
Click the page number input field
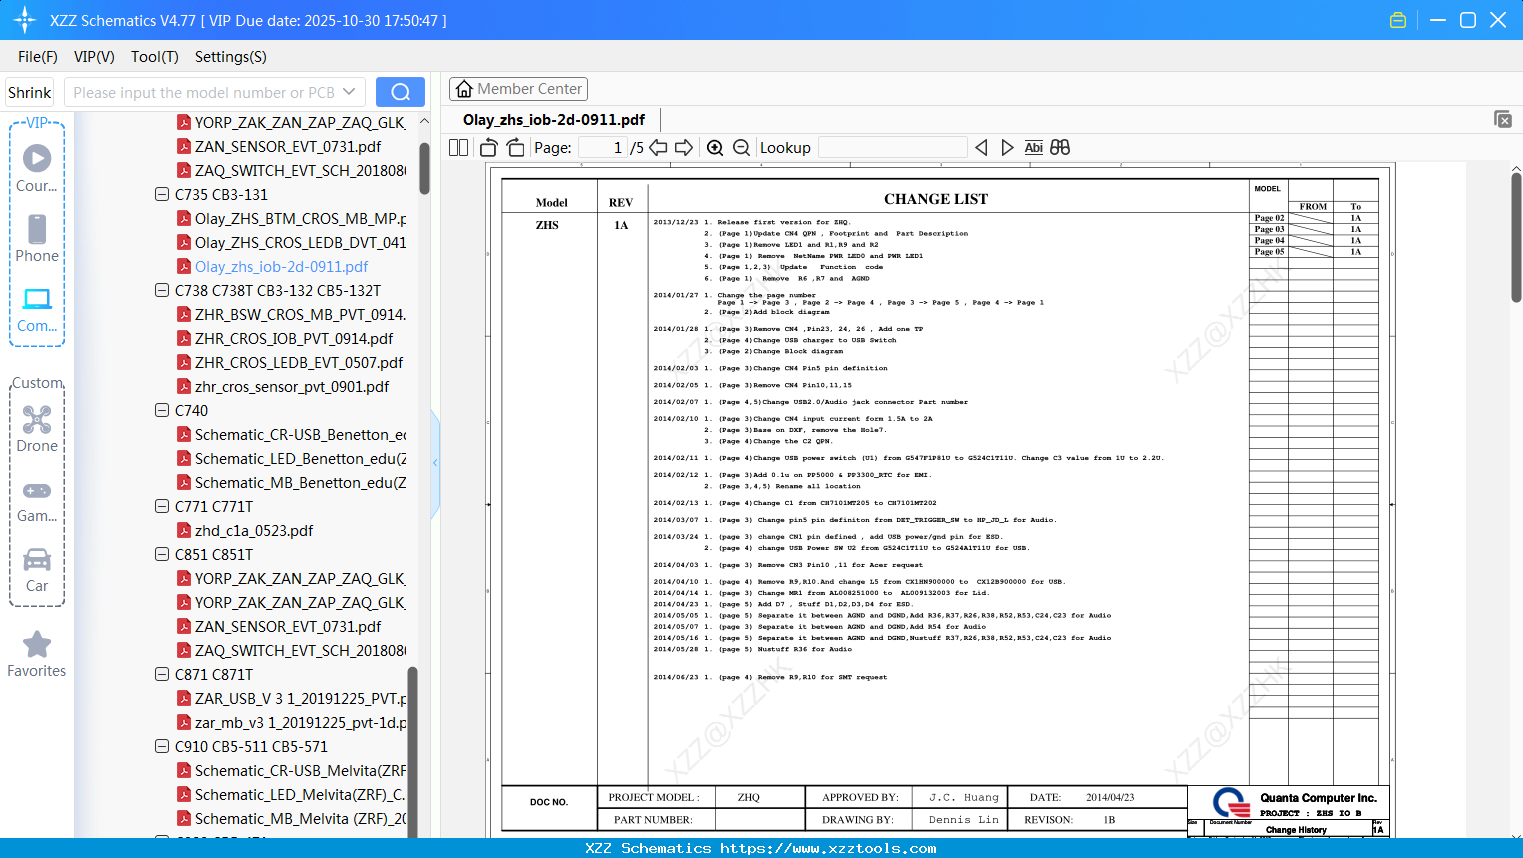tap(602, 148)
